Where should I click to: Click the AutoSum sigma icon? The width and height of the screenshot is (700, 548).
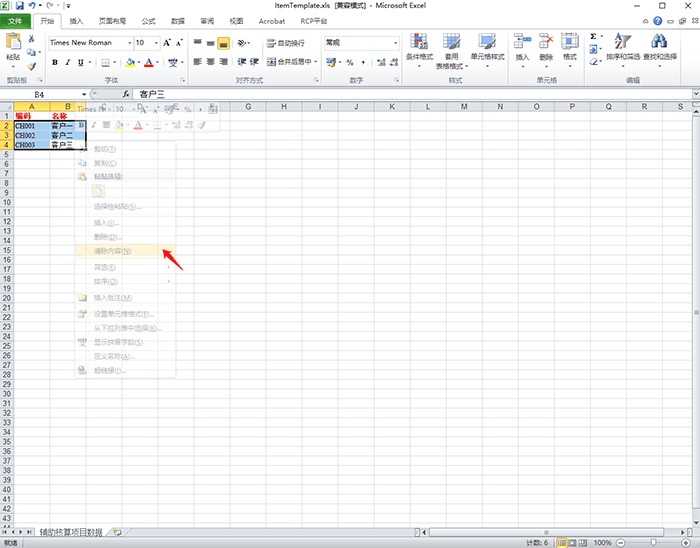(593, 37)
